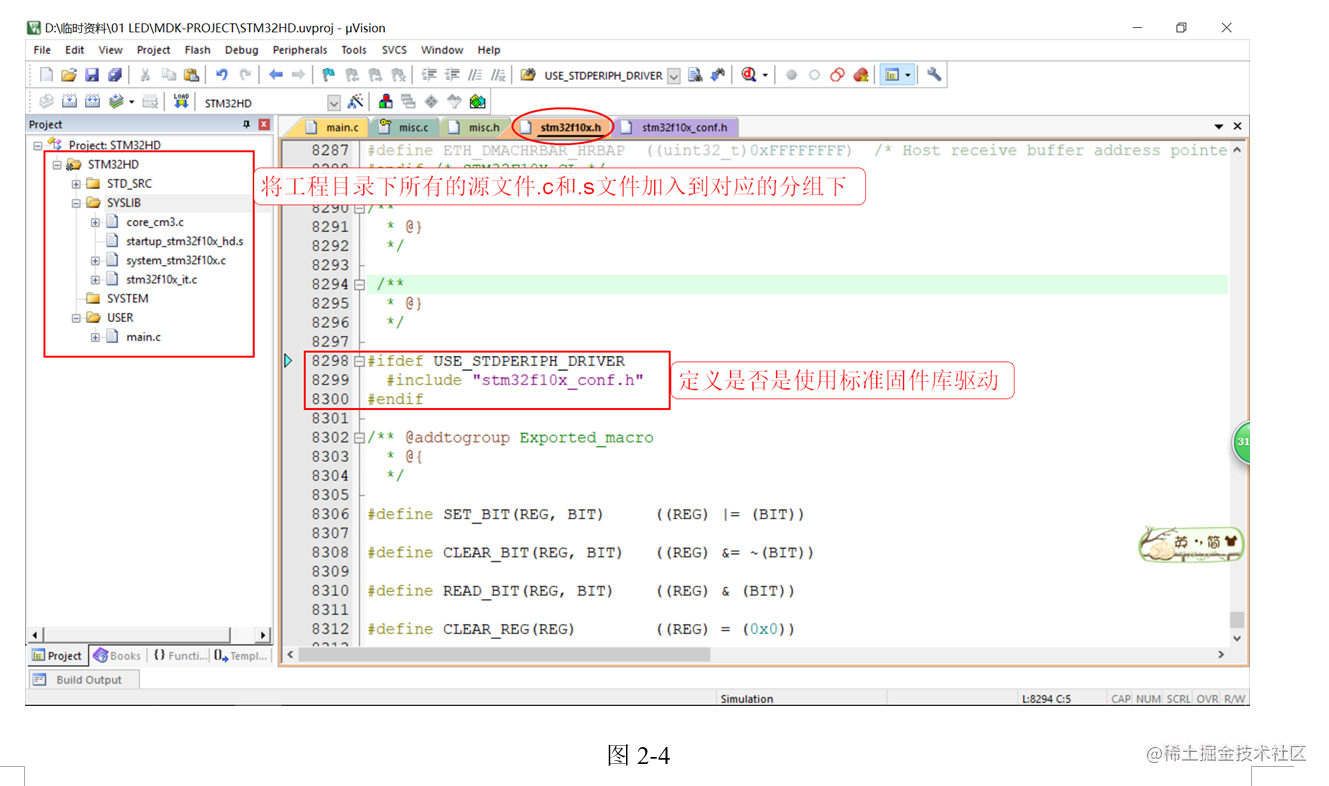Open the Debug menu

[241, 50]
